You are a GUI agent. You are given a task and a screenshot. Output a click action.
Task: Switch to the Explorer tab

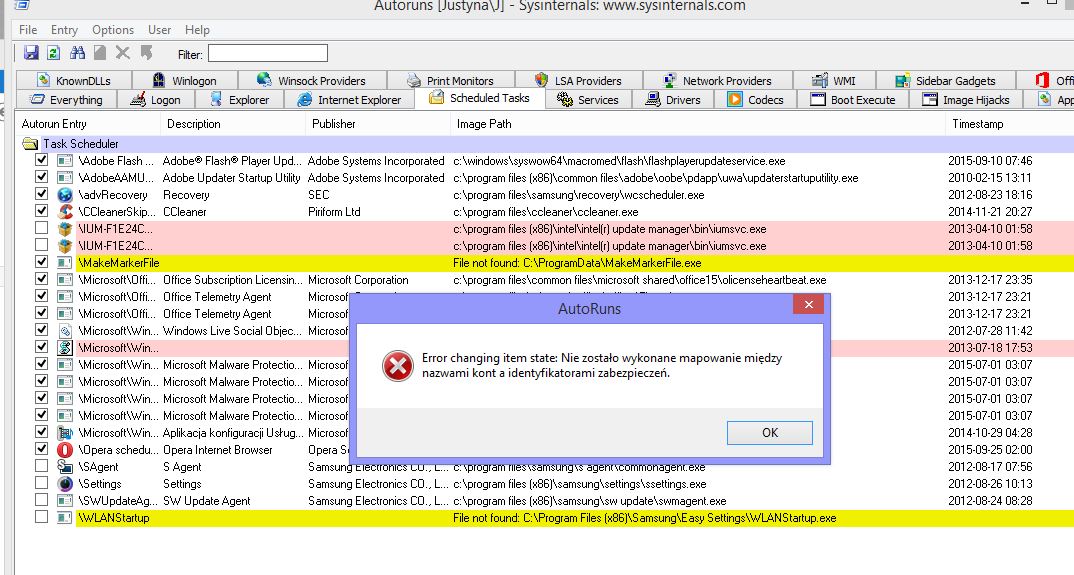pos(239,99)
